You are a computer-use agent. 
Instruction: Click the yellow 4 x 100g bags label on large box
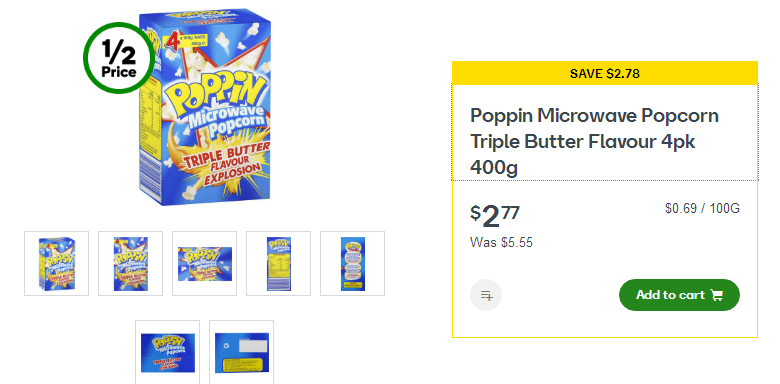(195, 39)
